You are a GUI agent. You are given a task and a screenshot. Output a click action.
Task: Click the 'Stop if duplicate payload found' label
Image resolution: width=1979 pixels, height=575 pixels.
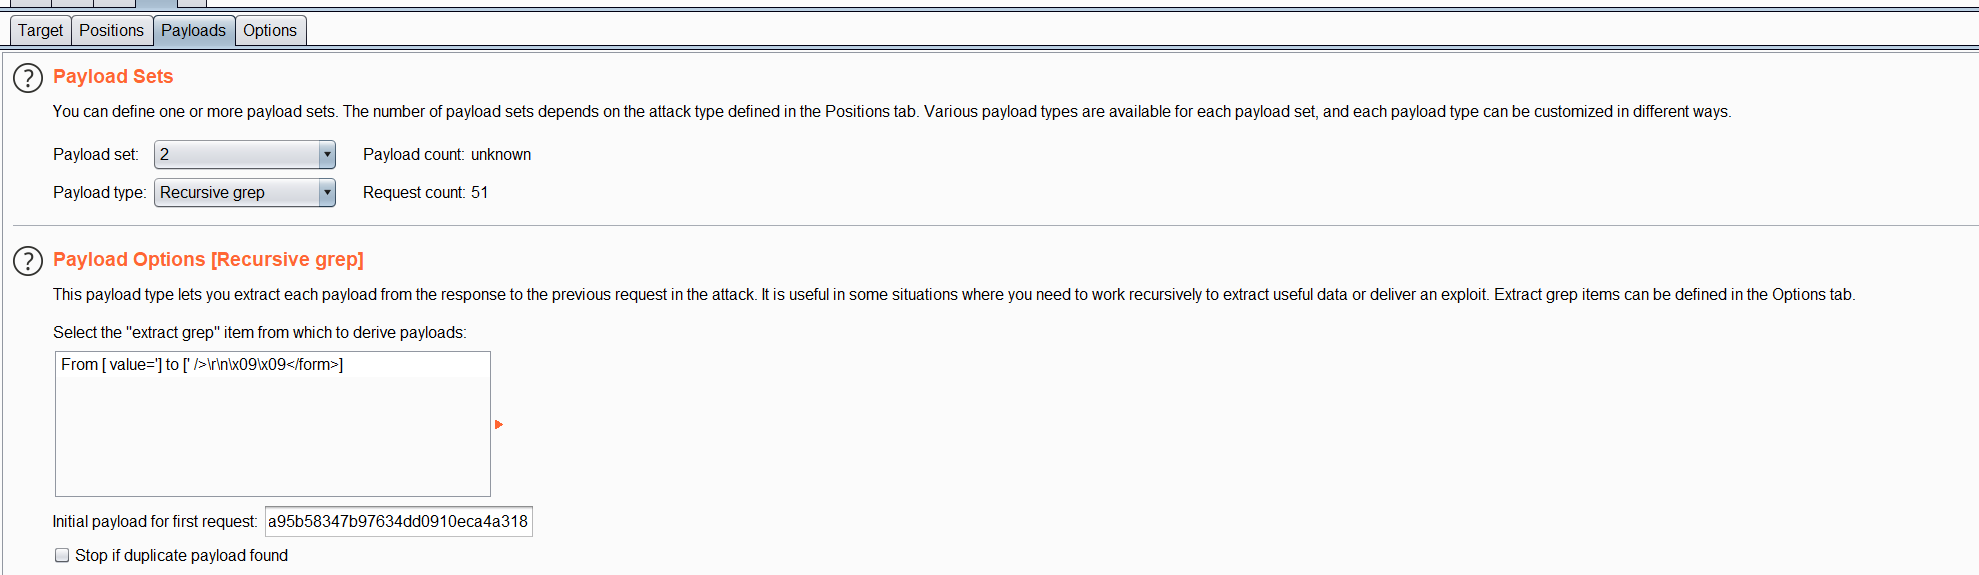(x=181, y=555)
